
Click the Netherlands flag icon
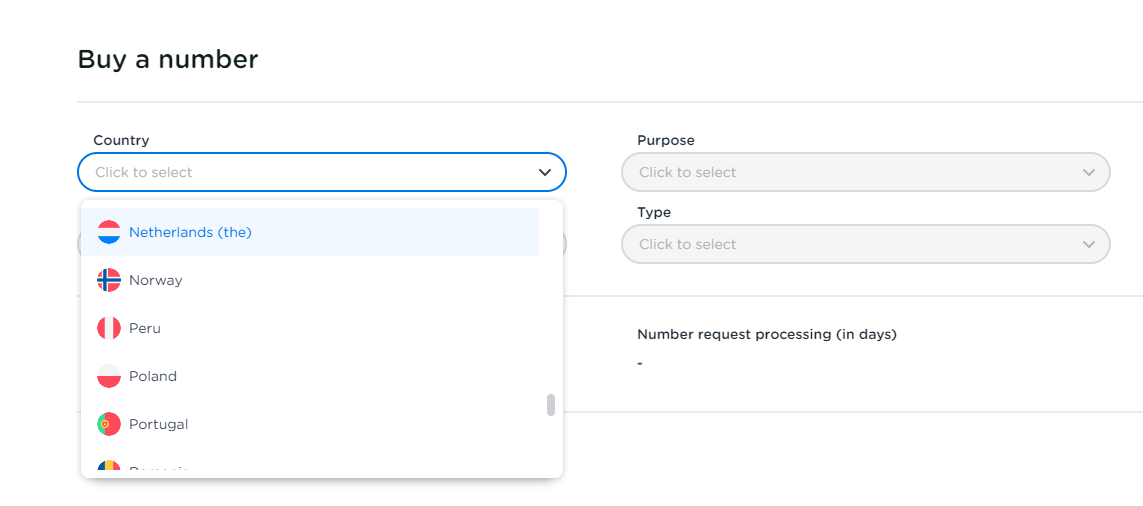pyautogui.click(x=109, y=232)
